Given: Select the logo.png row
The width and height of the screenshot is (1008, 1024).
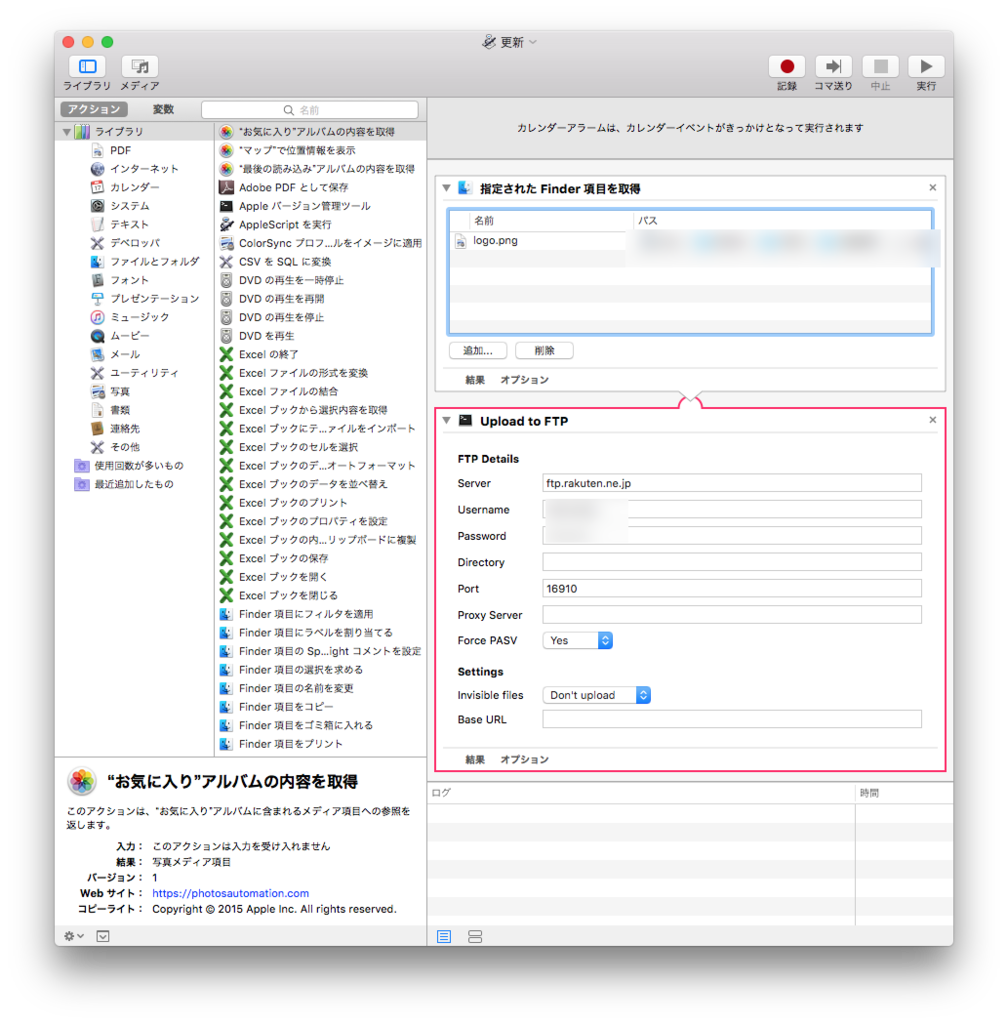Looking at the screenshot, I should click(x=690, y=241).
